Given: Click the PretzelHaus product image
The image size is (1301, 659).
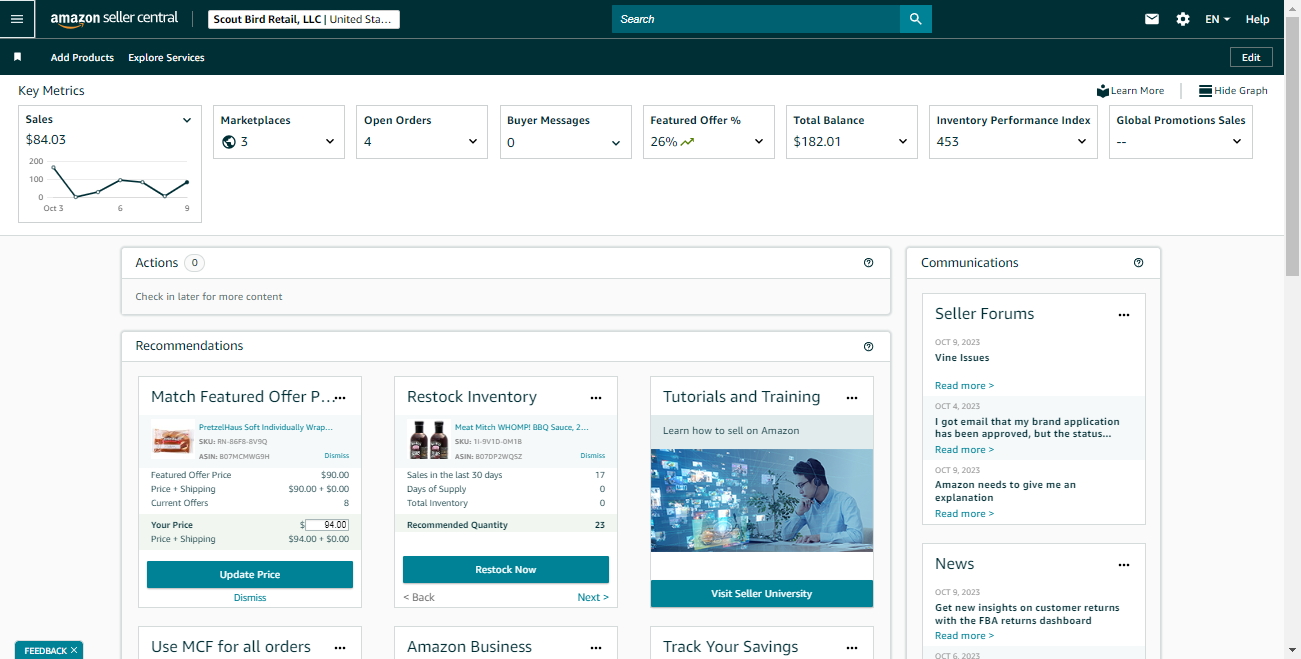Looking at the screenshot, I should pos(173,440).
